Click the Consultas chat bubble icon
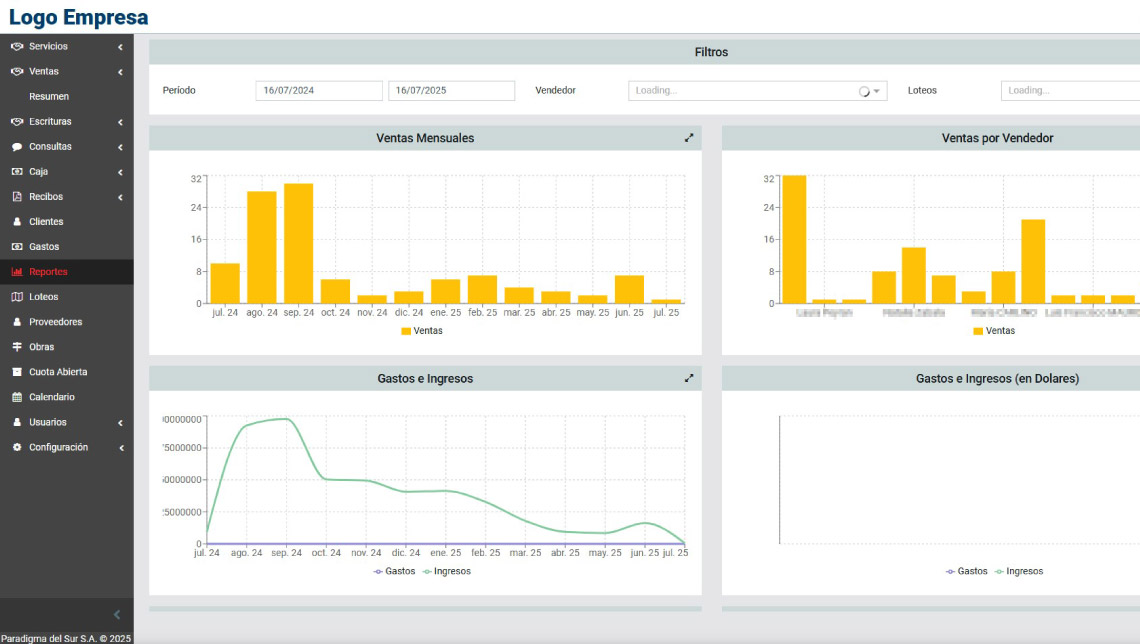The height and width of the screenshot is (644, 1140). click(17, 147)
